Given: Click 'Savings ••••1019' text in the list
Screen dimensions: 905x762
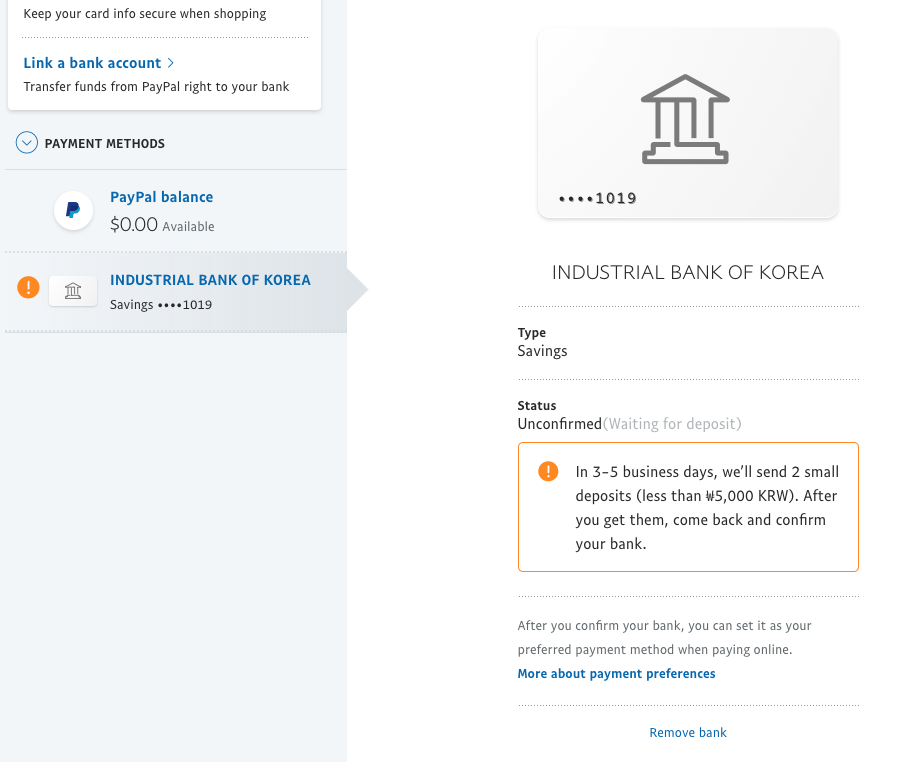Looking at the screenshot, I should tap(161, 304).
